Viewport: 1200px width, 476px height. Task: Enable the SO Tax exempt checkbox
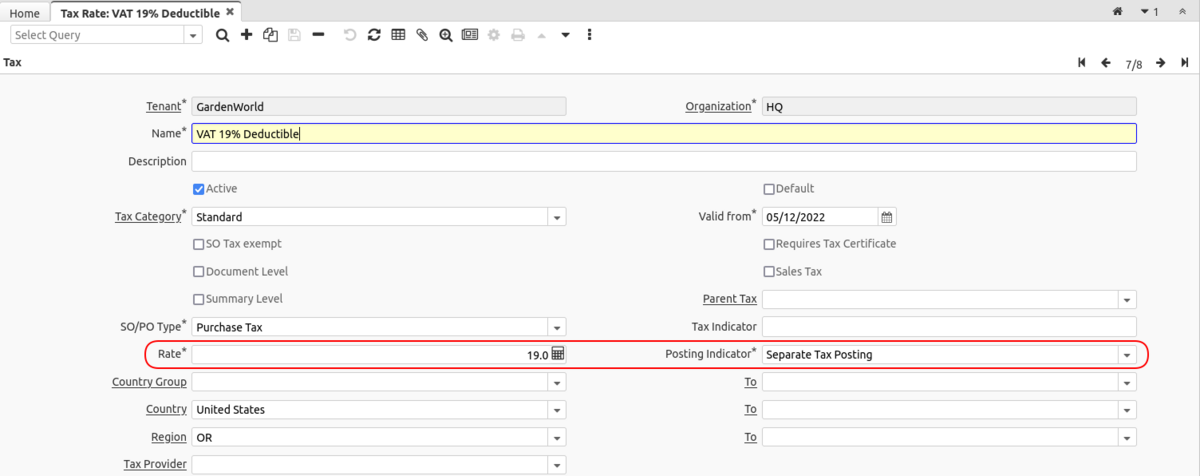[x=198, y=244]
